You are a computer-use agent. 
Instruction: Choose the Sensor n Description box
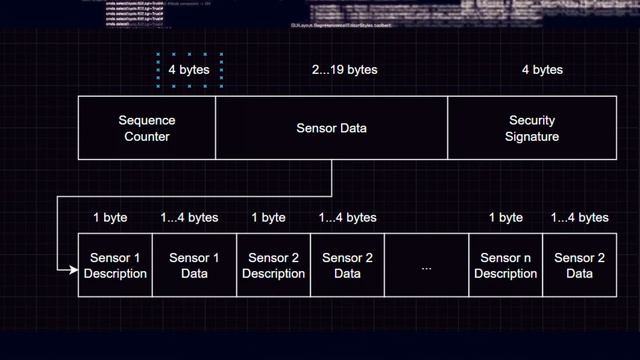506,265
